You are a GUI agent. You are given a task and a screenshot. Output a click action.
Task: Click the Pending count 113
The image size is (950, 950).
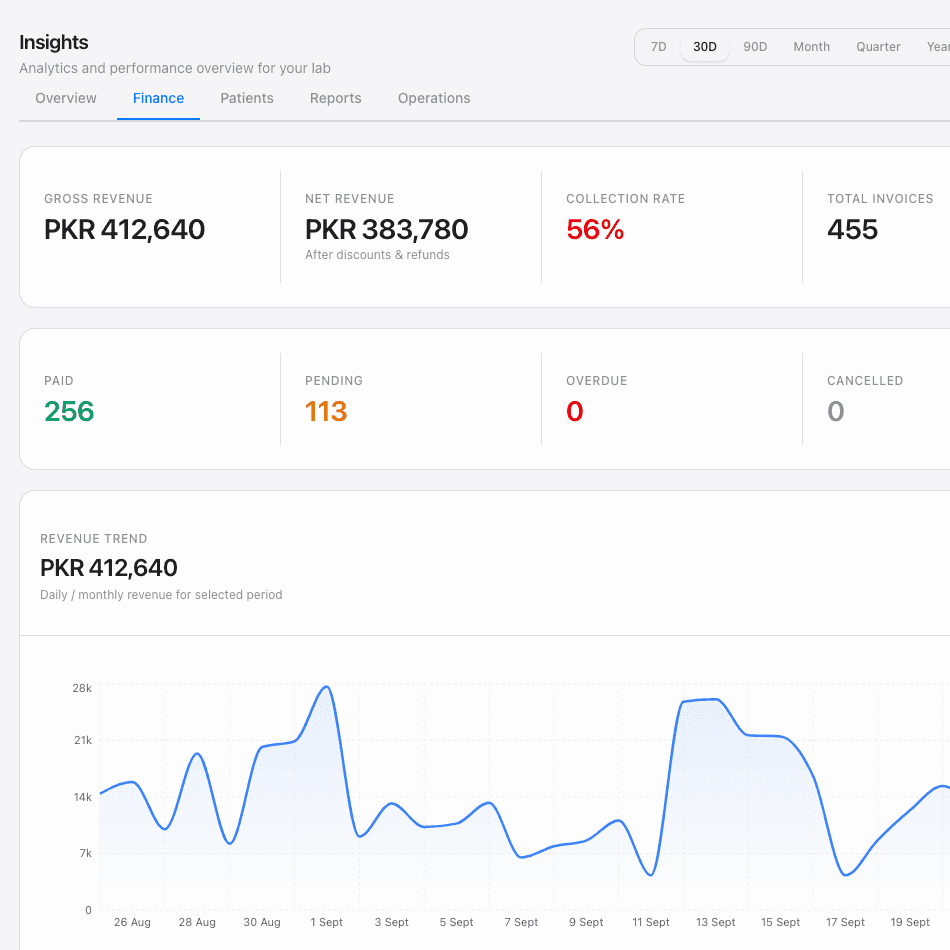tap(326, 411)
